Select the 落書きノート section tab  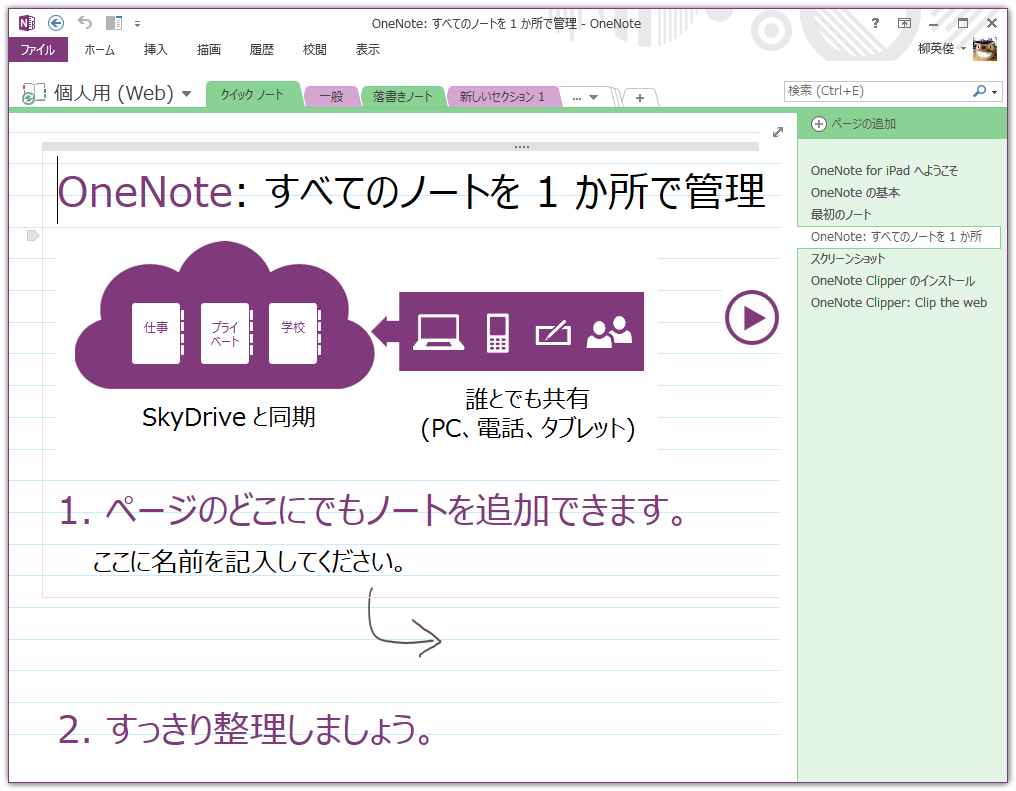[x=403, y=96]
